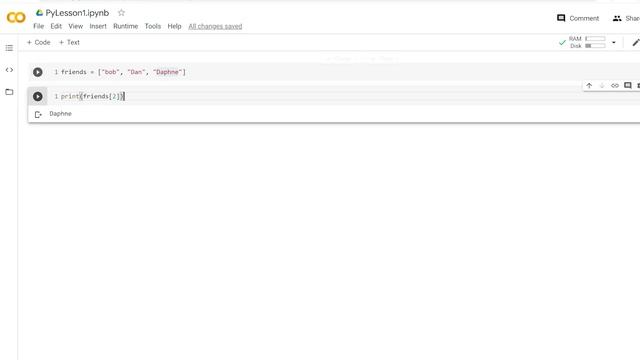640x360 pixels.
Task: Open the Edit menu
Action: pos(56,26)
